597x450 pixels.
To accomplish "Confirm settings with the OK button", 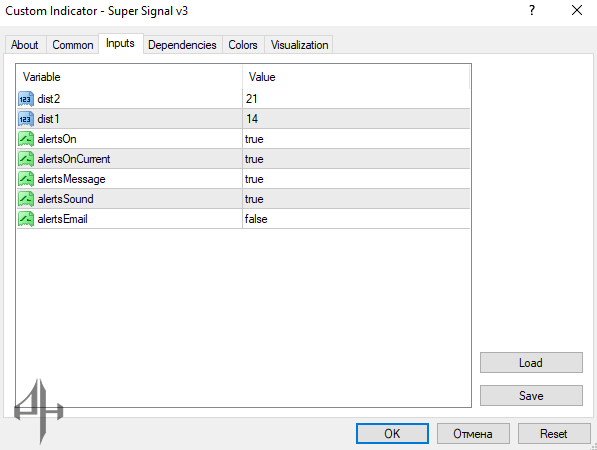I will 392,434.
